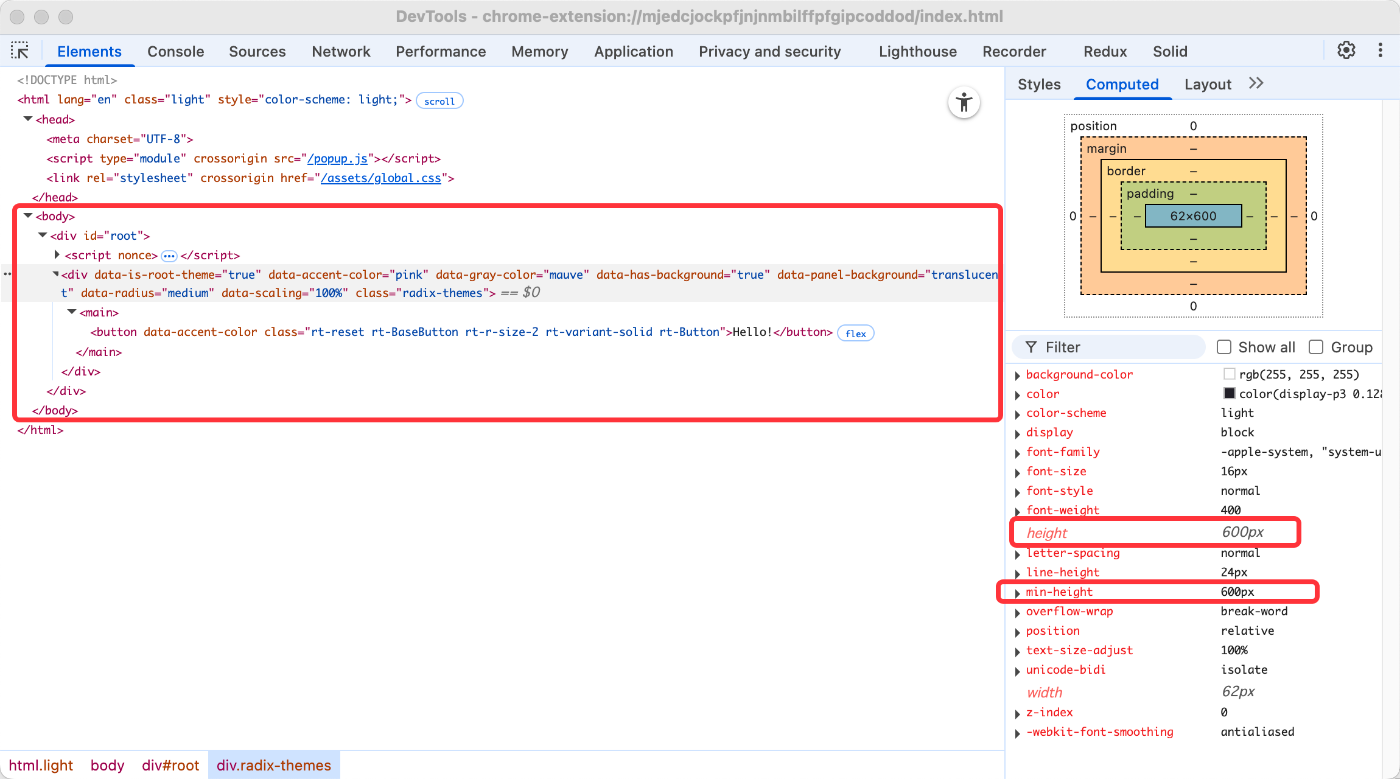Click the -webkit-font-smoothing antialiased value
This screenshot has height=779, width=1400.
tap(1257, 733)
